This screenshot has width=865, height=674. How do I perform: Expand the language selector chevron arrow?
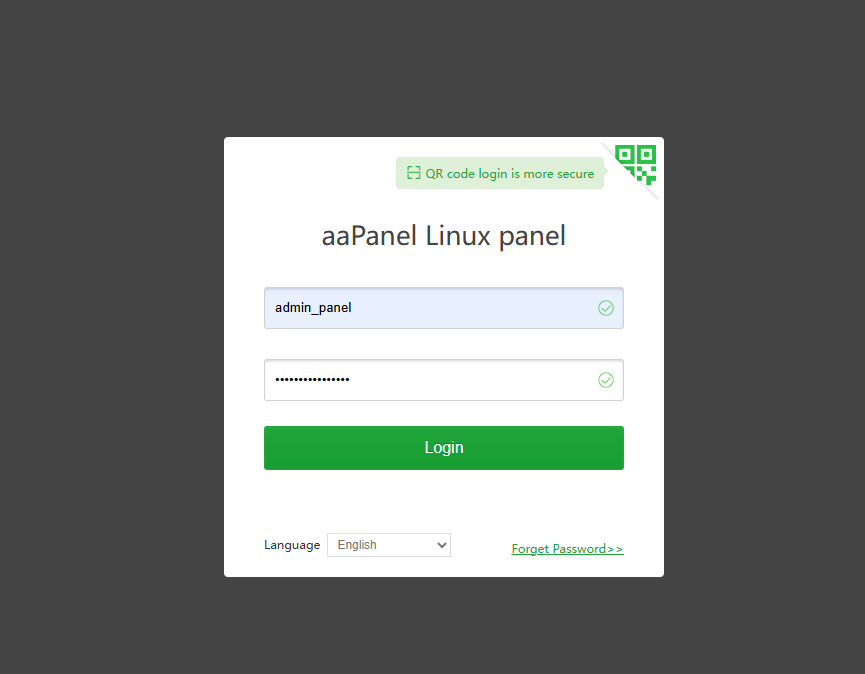(441, 545)
